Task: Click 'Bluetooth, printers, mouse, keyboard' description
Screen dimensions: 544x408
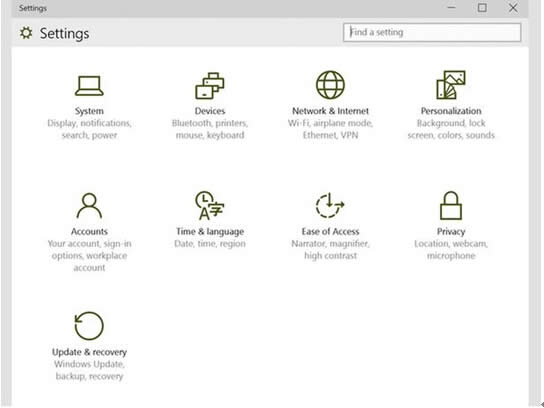Action: pos(210,129)
